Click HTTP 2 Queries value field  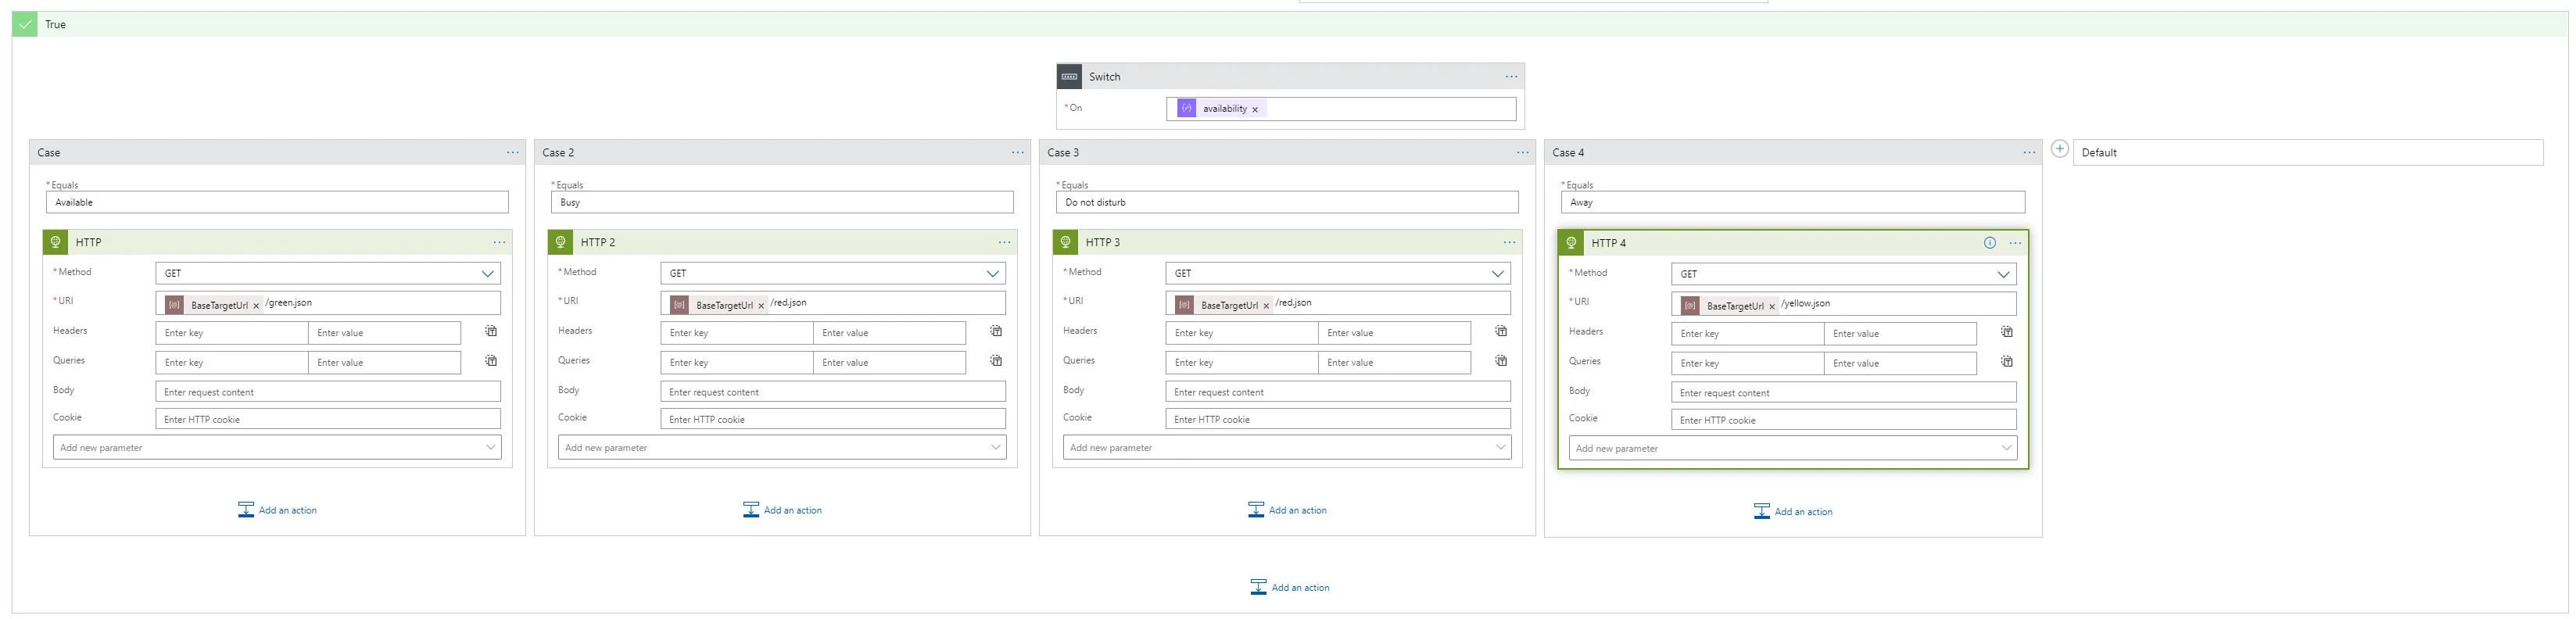coord(889,363)
